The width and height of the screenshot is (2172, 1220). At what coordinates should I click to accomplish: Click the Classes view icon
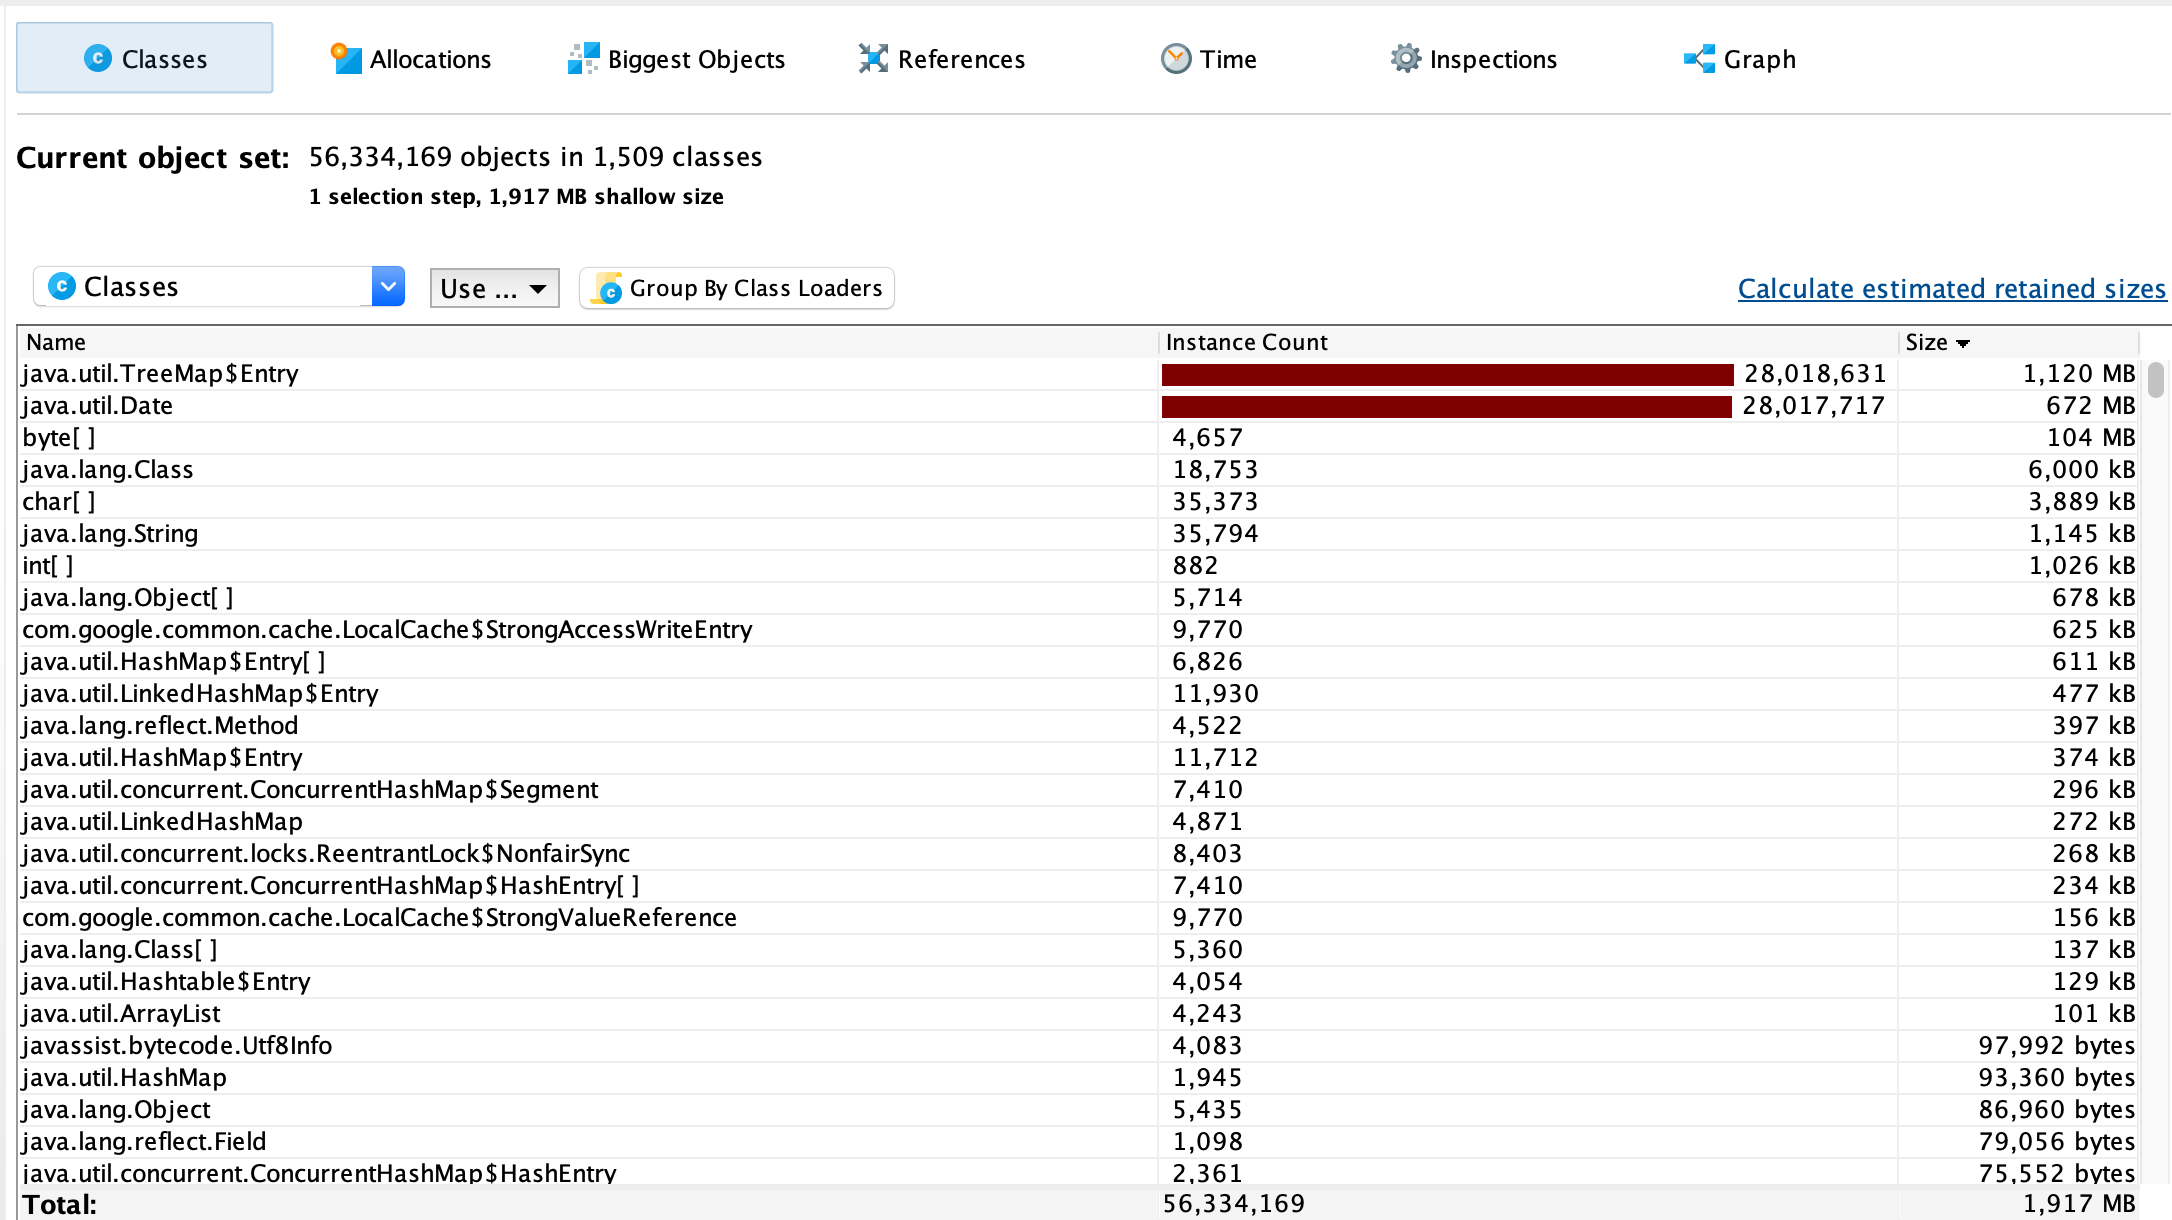[x=97, y=59]
